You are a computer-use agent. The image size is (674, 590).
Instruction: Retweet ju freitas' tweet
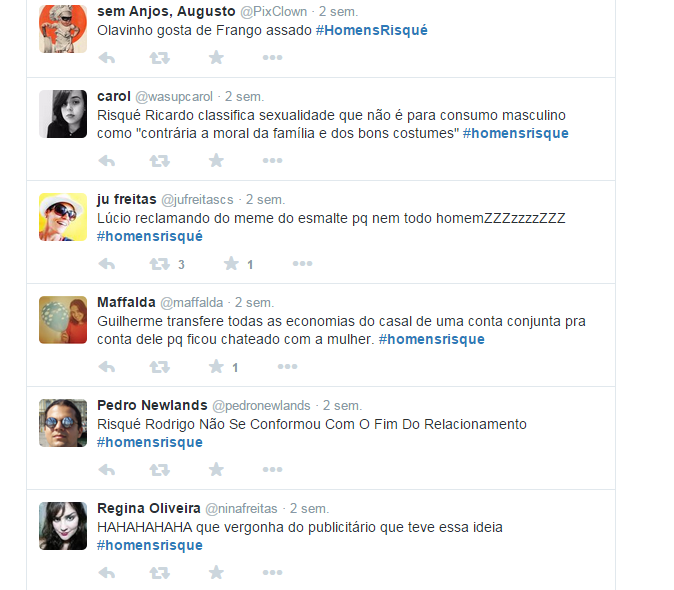coord(159,264)
